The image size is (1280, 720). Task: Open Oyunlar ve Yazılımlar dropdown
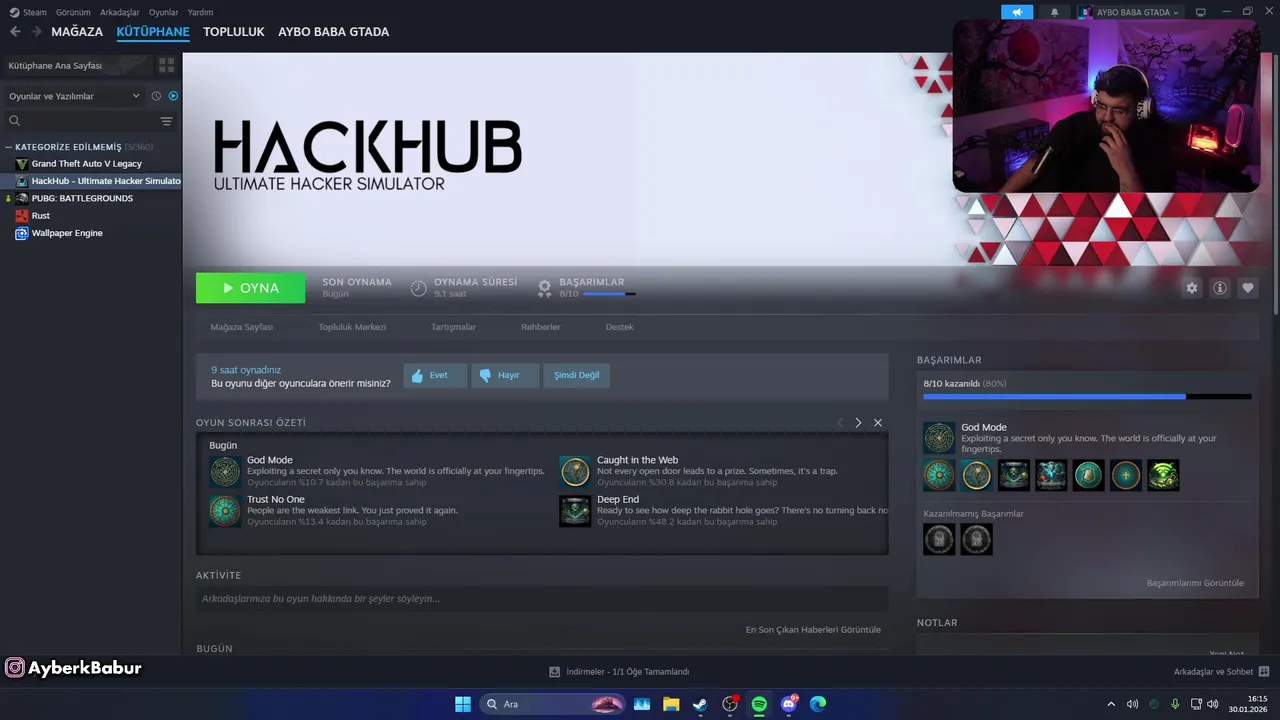74,96
